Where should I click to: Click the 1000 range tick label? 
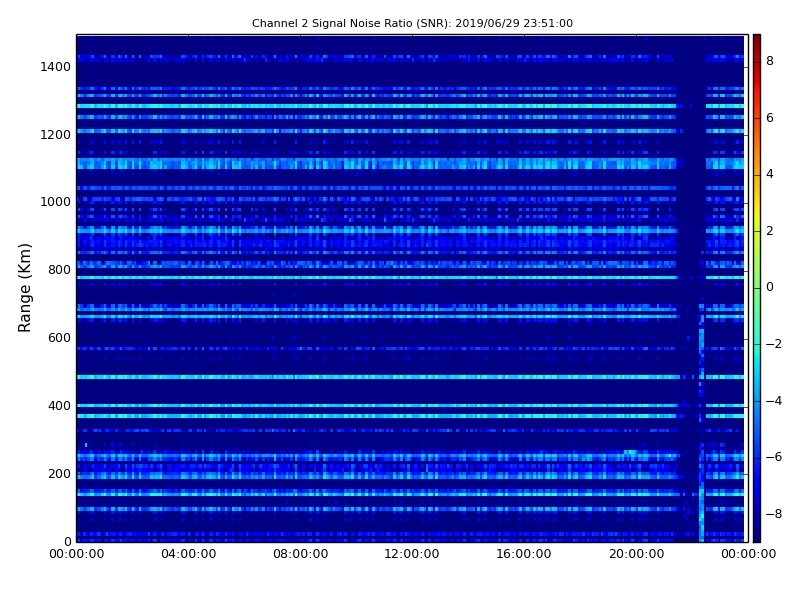point(56,202)
